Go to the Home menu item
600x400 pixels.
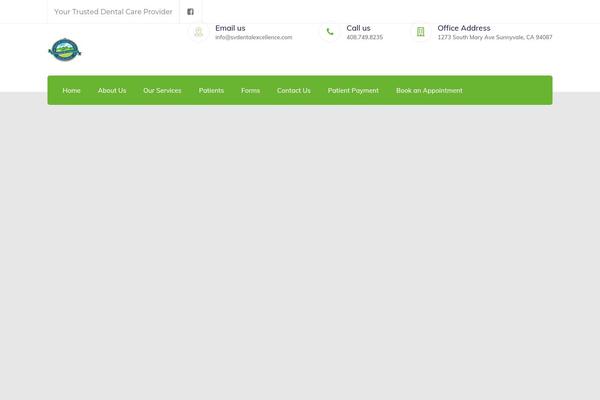point(72,90)
